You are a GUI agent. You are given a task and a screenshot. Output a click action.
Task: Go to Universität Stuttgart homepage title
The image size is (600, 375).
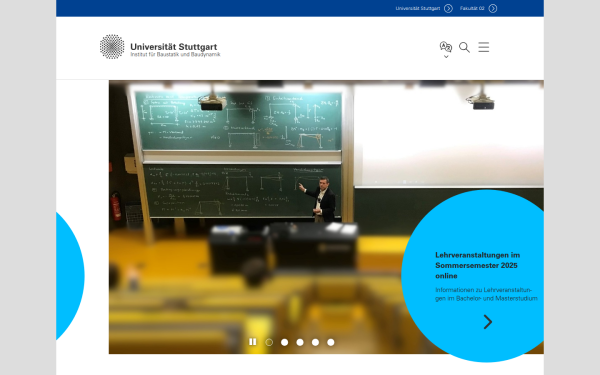click(x=174, y=47)
